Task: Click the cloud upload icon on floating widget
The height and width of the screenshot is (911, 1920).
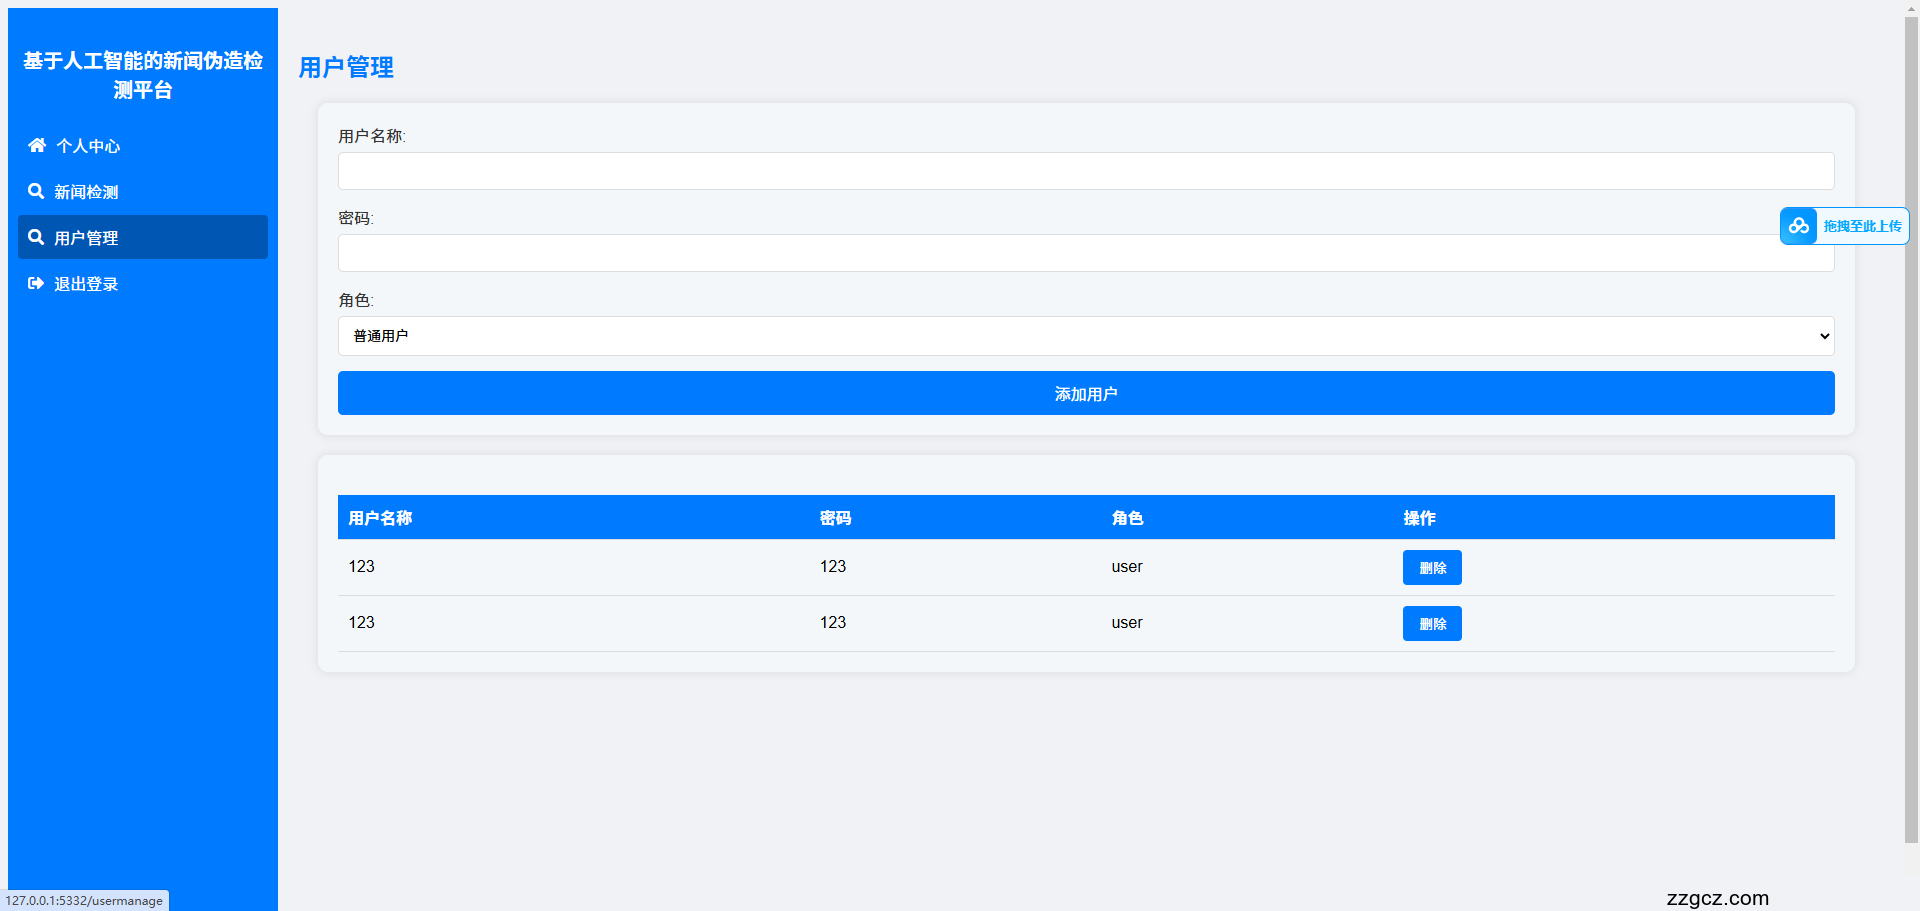Action: point(1798,226)
